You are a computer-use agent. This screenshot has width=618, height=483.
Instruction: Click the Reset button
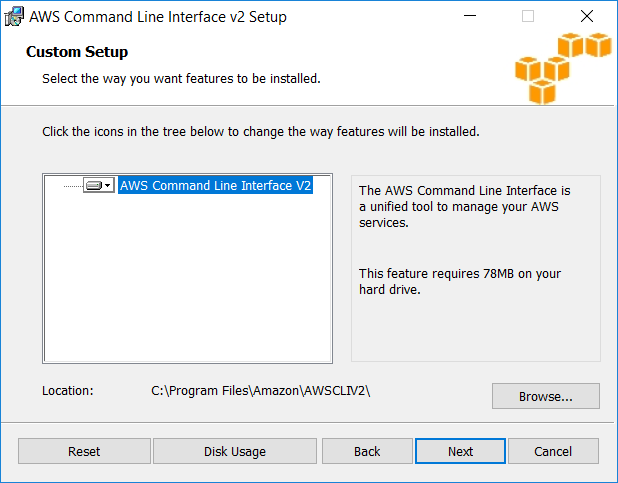coord(84,451)
